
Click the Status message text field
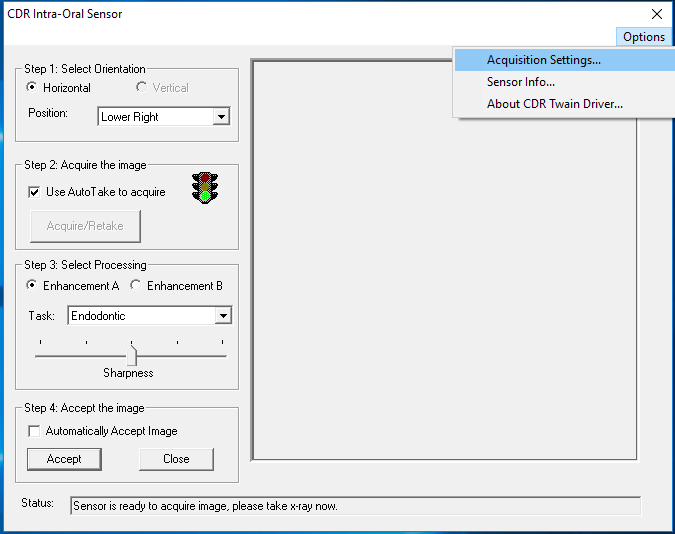click(355, 506)
